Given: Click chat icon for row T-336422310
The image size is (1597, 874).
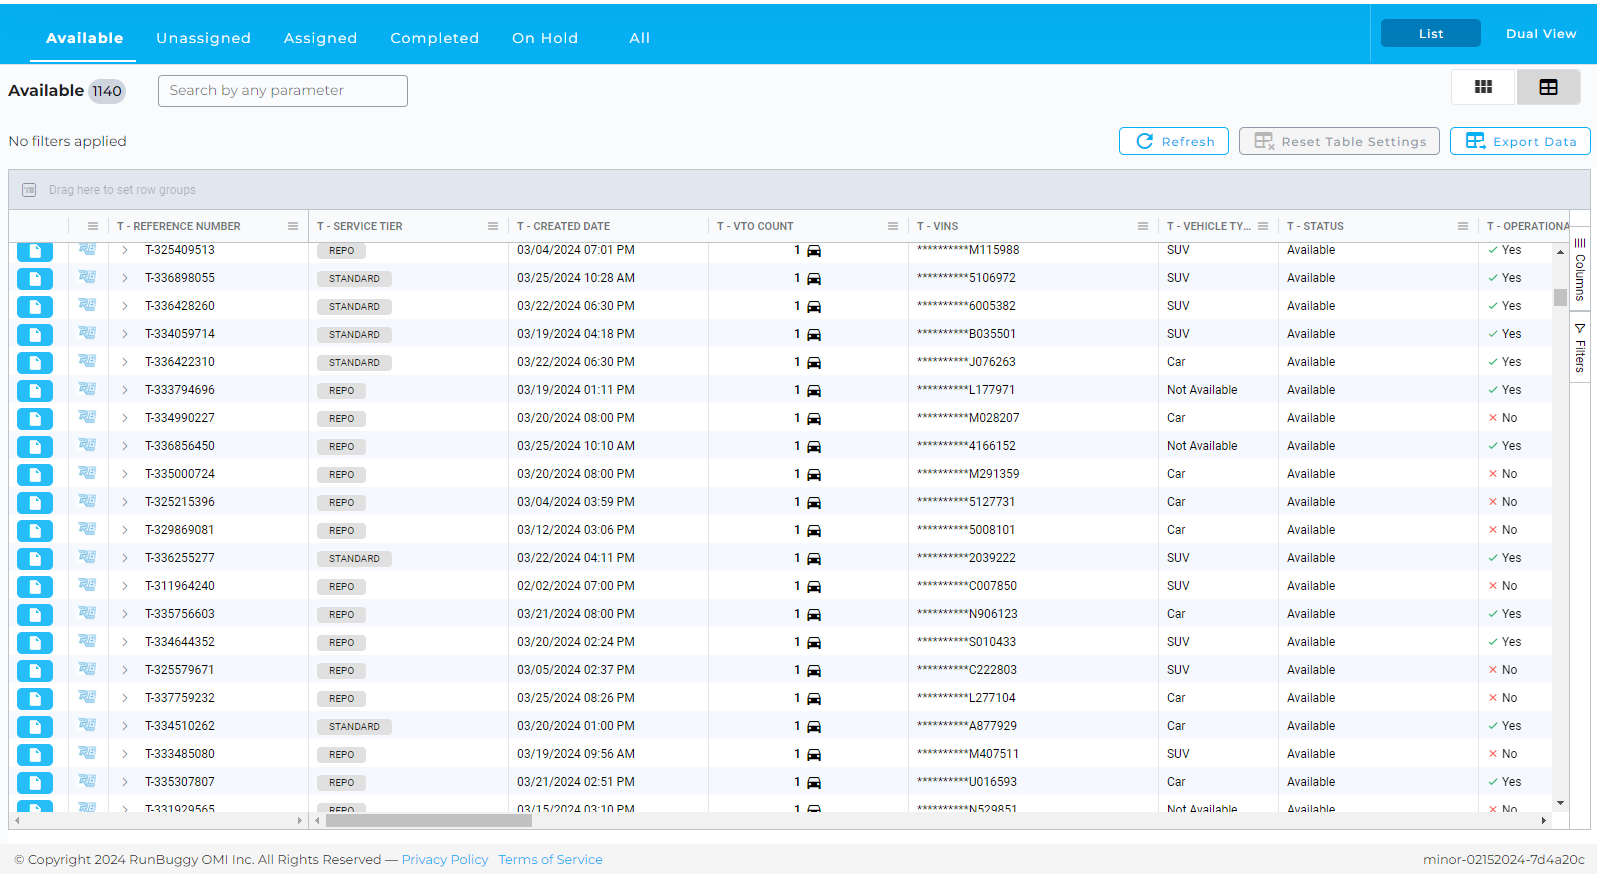Looking at the screenshot, I should click(87, 361).
